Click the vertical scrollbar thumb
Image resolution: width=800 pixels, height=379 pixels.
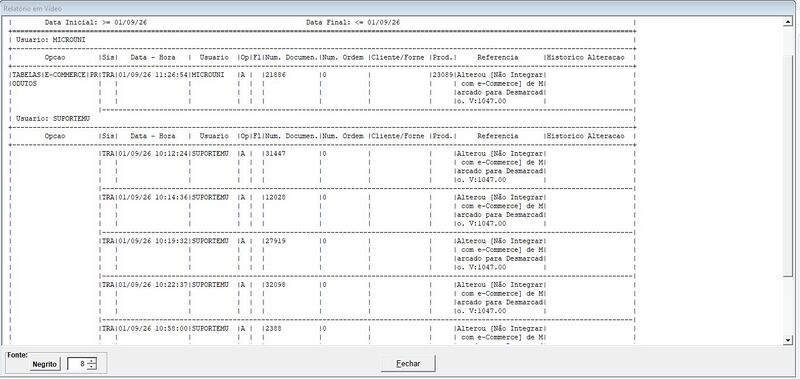[788, 166]
